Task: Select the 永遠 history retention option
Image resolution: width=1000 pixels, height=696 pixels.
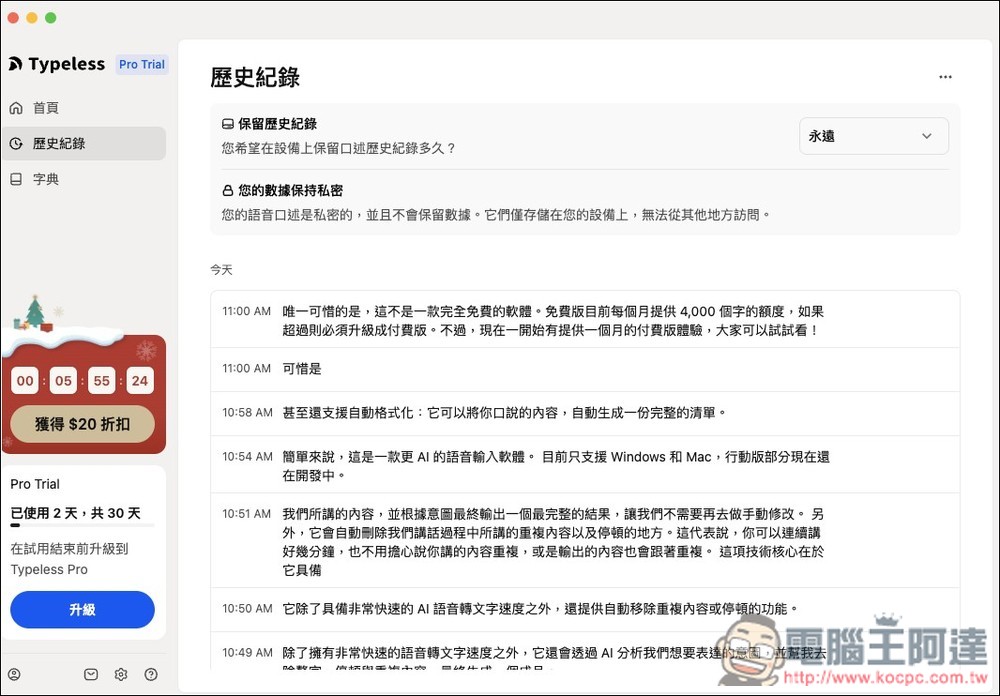Action: (x=820, y=135)
